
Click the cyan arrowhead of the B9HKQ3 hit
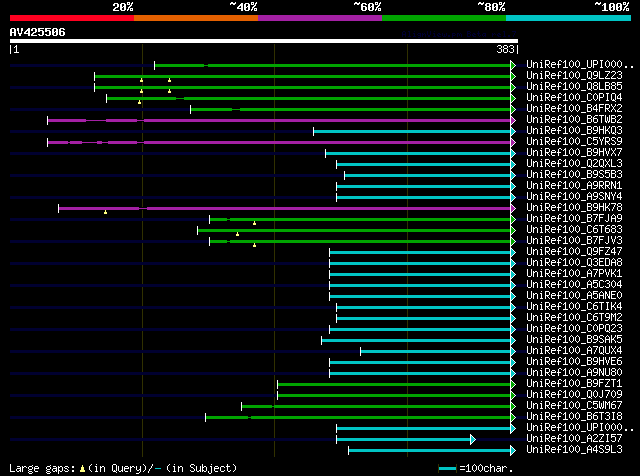coord(513,131)
